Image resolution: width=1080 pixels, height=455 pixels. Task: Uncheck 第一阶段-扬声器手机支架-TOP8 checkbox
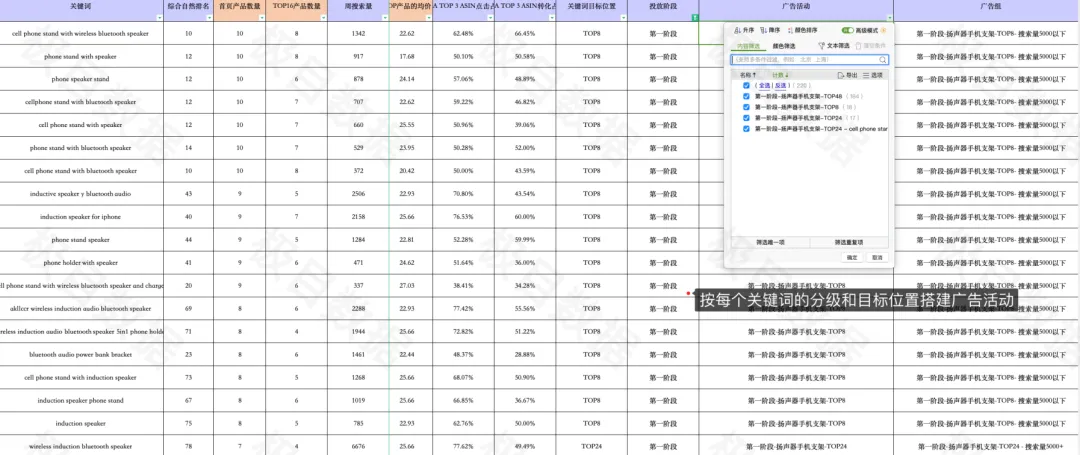point(747,107)
